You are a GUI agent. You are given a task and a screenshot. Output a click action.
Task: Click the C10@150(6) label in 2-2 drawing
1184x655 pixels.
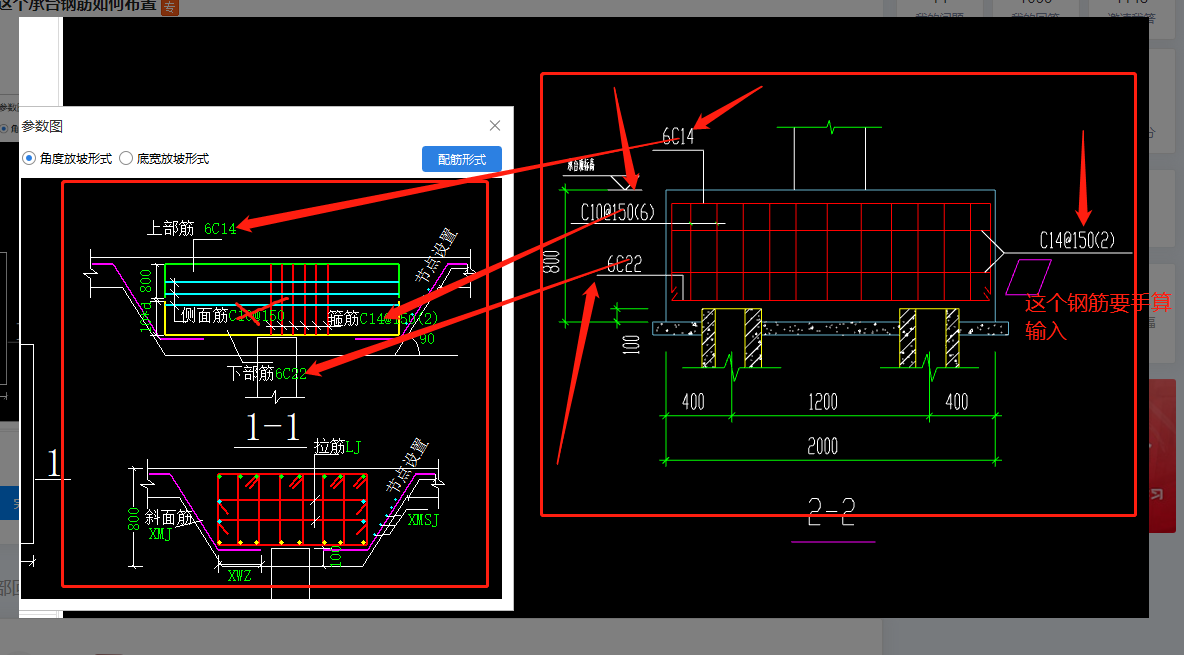point(618,212)
